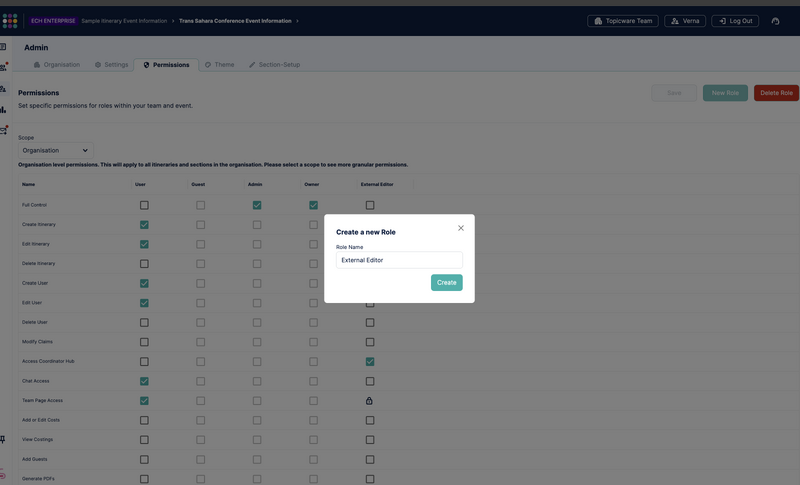Viewport: 800px width, 485px height.
Task: Check Delete User for External Editor
Action: [x=370, y=322]
